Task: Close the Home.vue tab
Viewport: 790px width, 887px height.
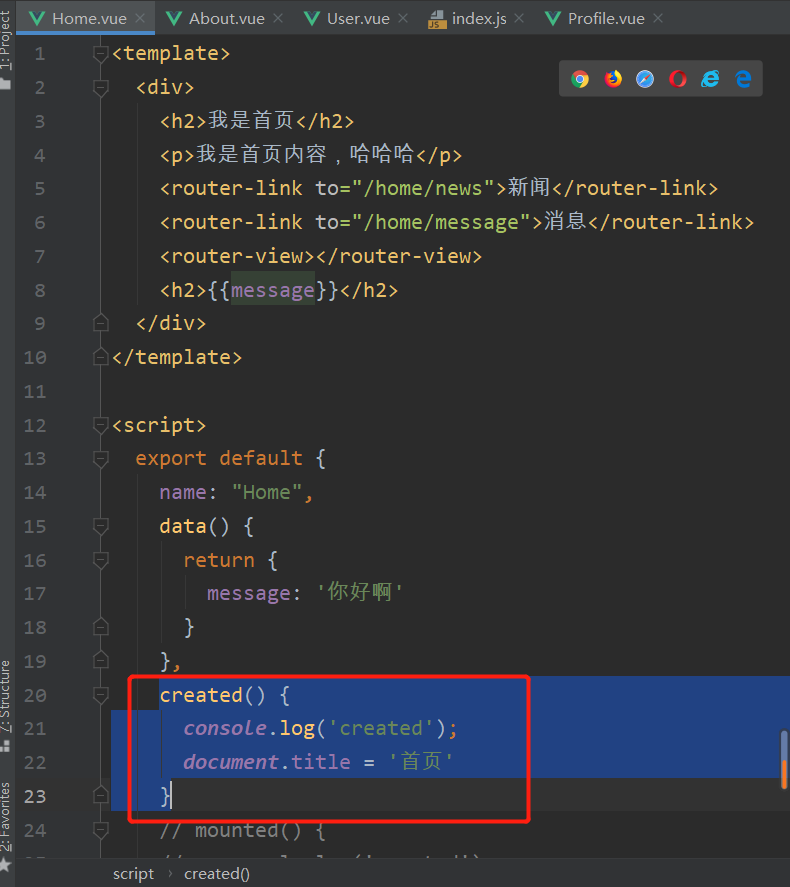Action: [x=140, y=18]
